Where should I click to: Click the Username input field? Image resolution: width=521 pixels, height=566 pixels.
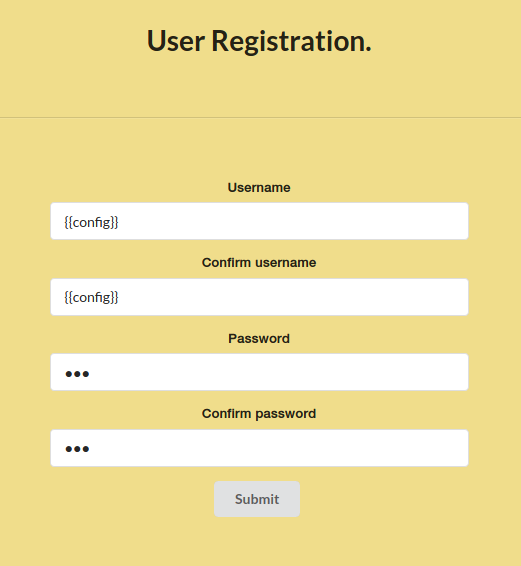[259, 221]
